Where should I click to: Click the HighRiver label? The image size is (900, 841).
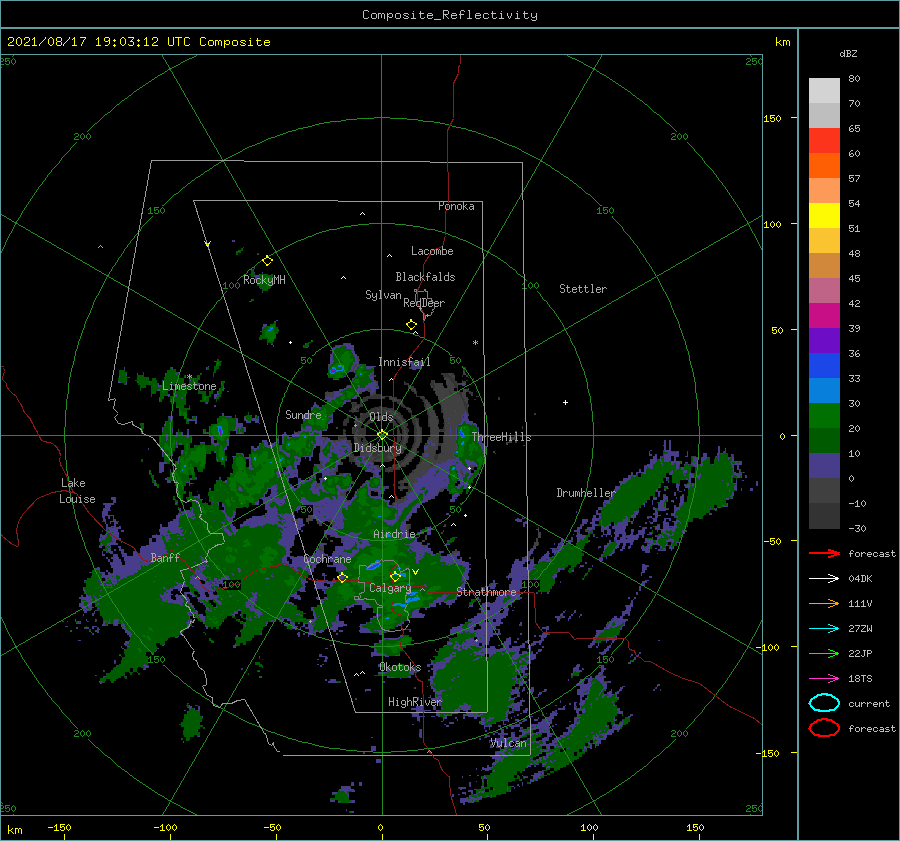(414, 702)
